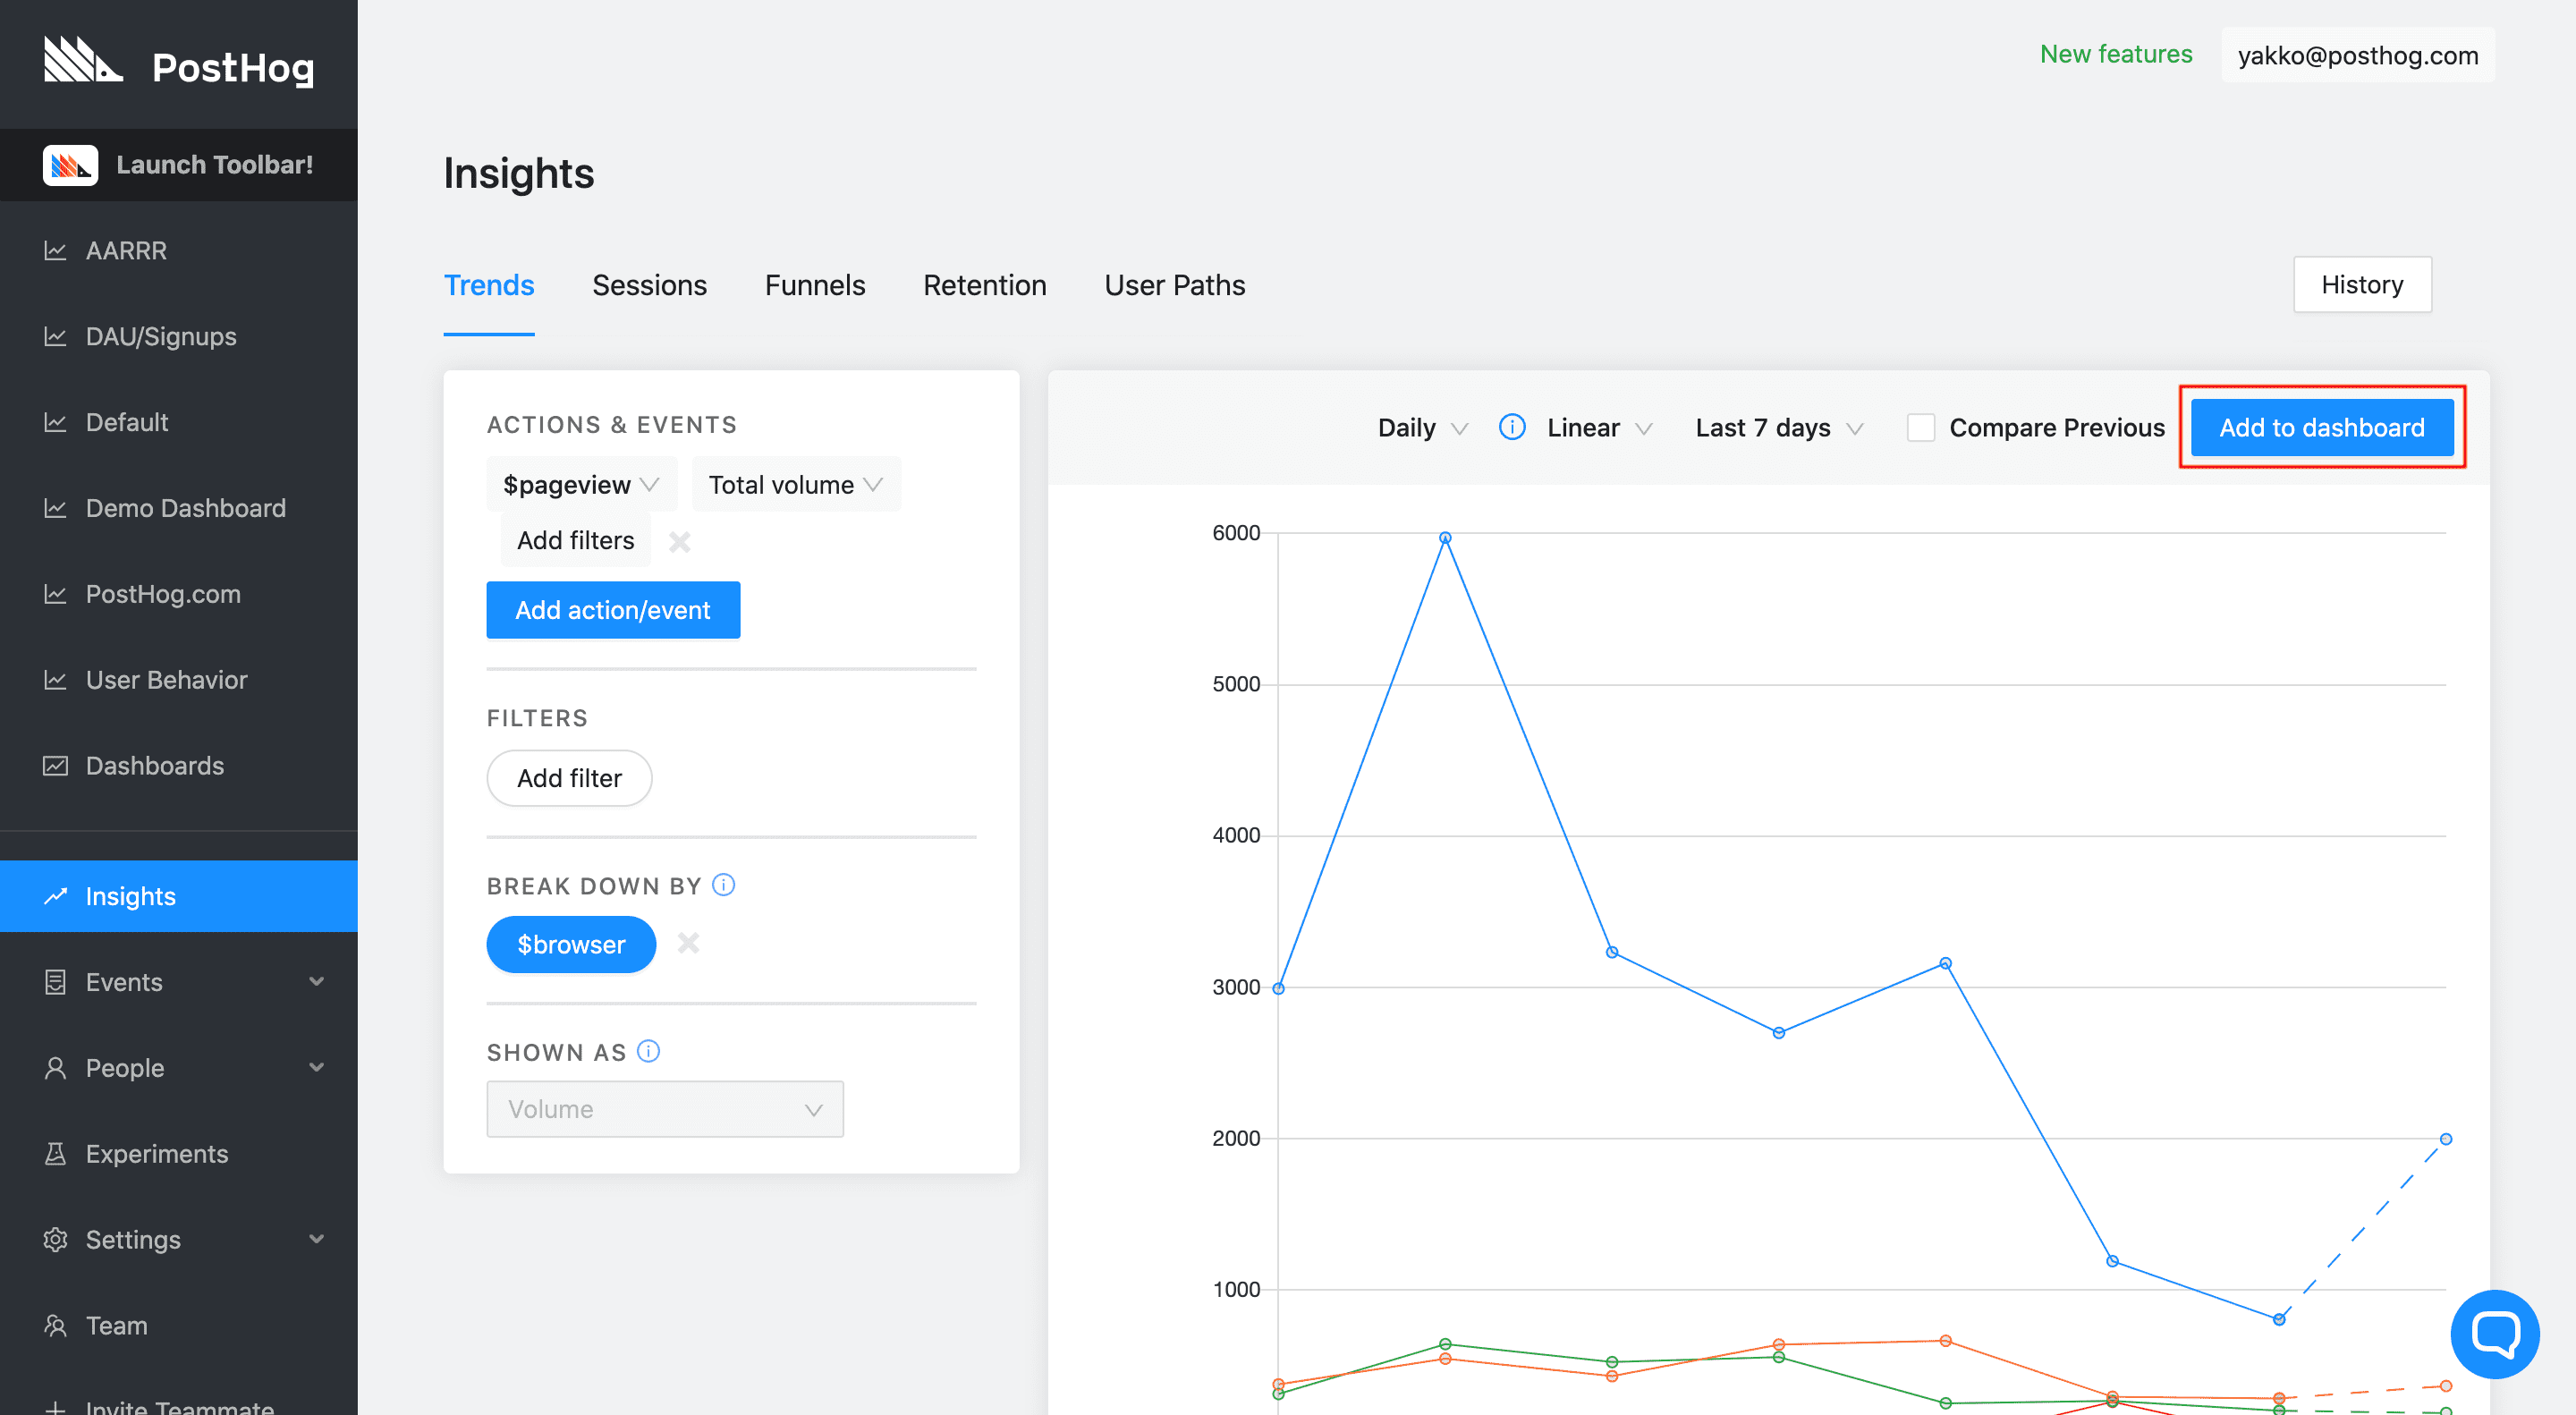Viewport: 2576px width, 1415px height.
Task: Click the Invite Teammate plus icon
Action: click(55, 1408)
